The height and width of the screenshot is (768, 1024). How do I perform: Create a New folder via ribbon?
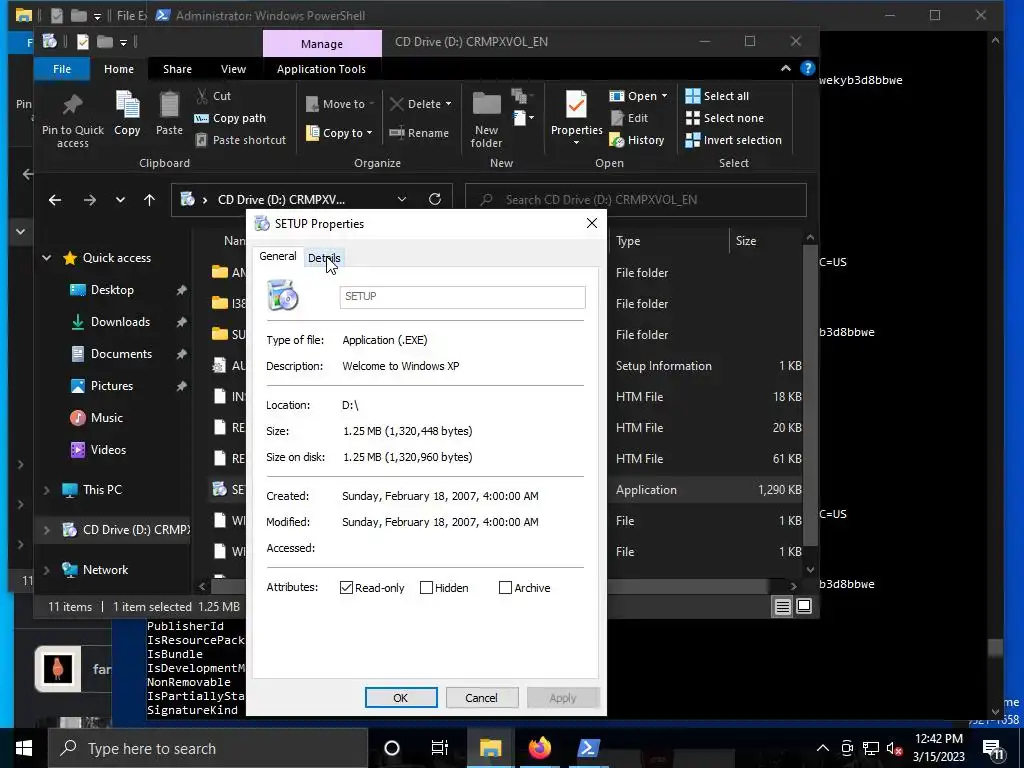coord(487,120)
